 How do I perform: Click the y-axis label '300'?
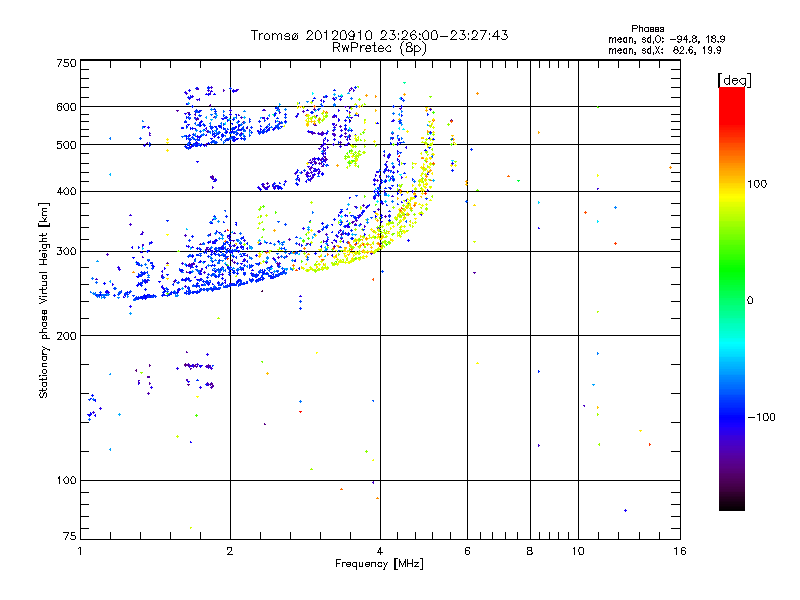pyautogui.click(x=66, y=252)
